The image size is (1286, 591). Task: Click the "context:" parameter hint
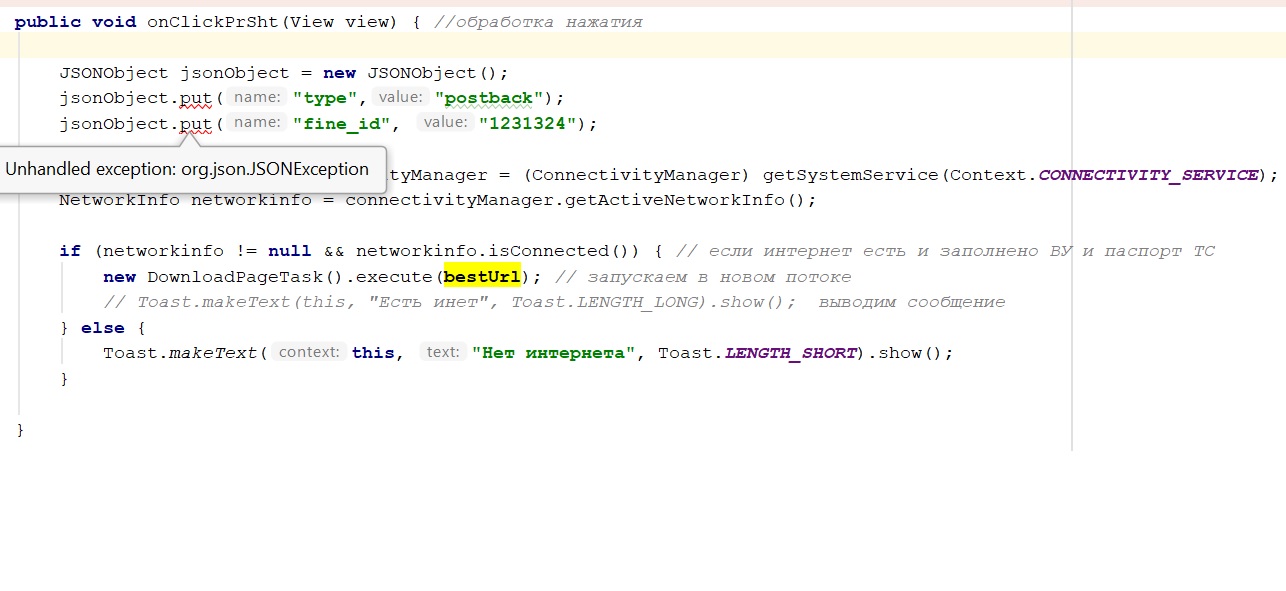point(310,353)
